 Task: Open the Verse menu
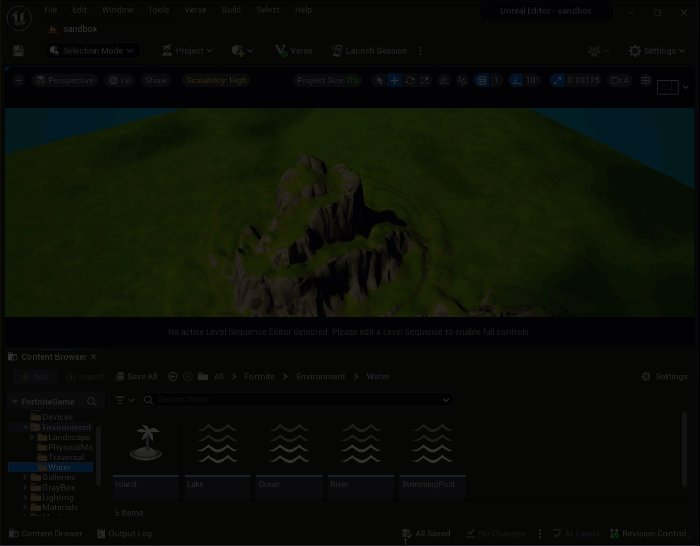pyautogui.click(x=195, y=10)
